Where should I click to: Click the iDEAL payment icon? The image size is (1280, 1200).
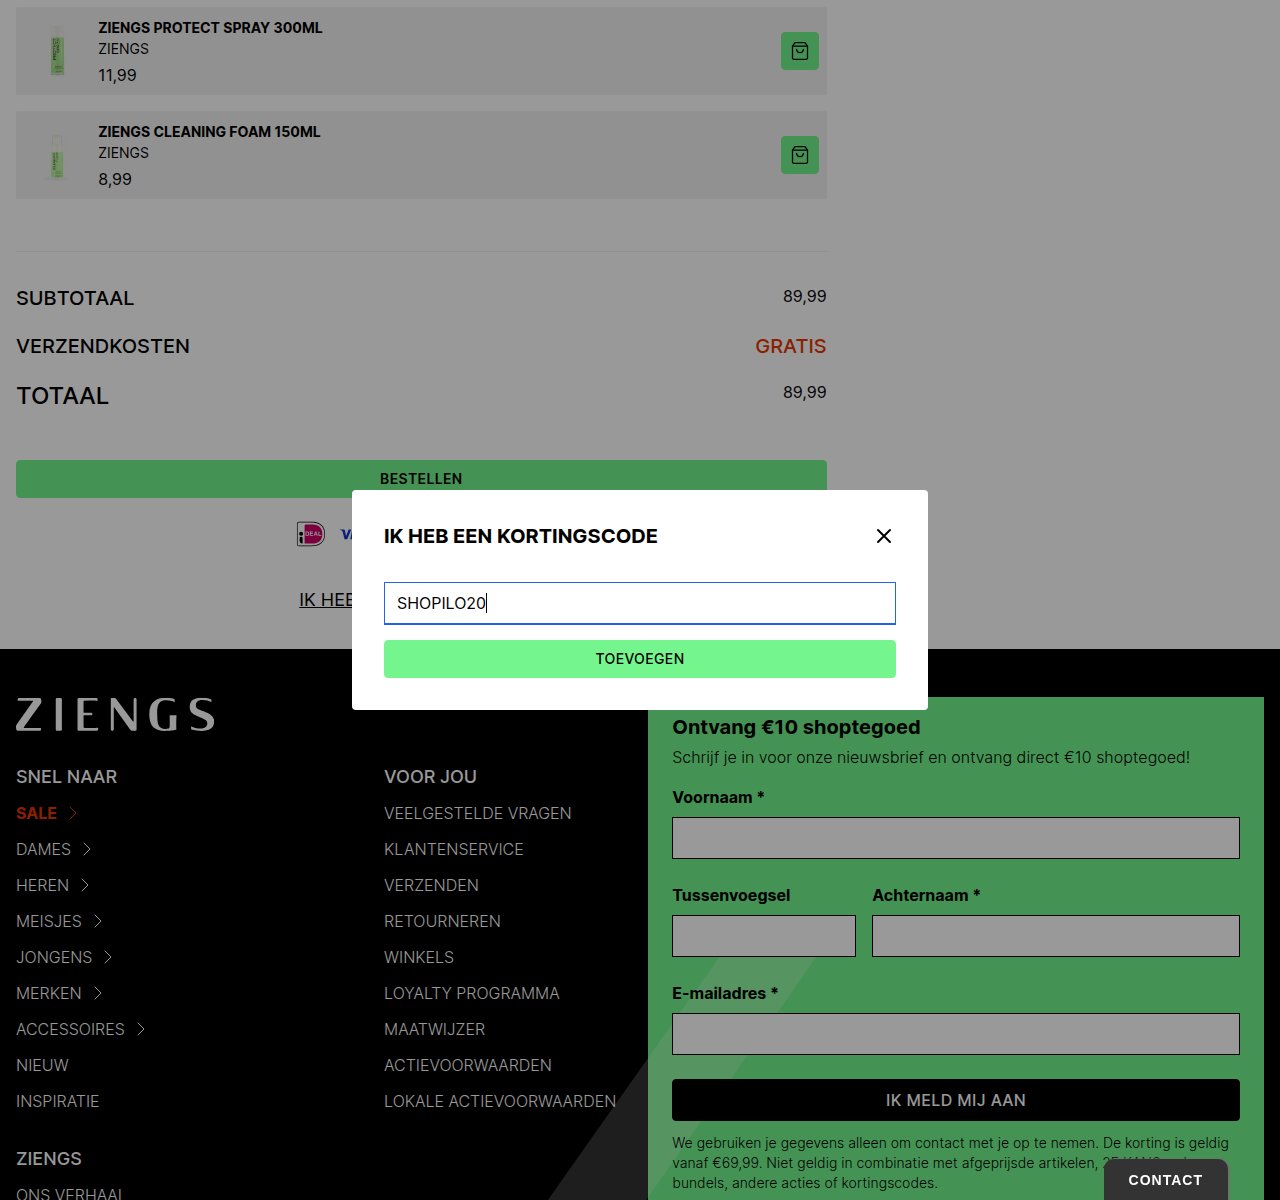tap(311, 534)
